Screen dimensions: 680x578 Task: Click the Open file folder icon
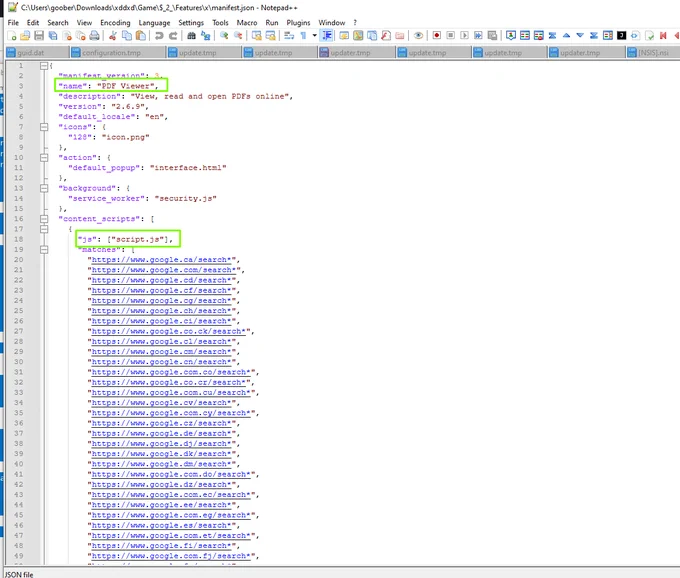[25, 36]
